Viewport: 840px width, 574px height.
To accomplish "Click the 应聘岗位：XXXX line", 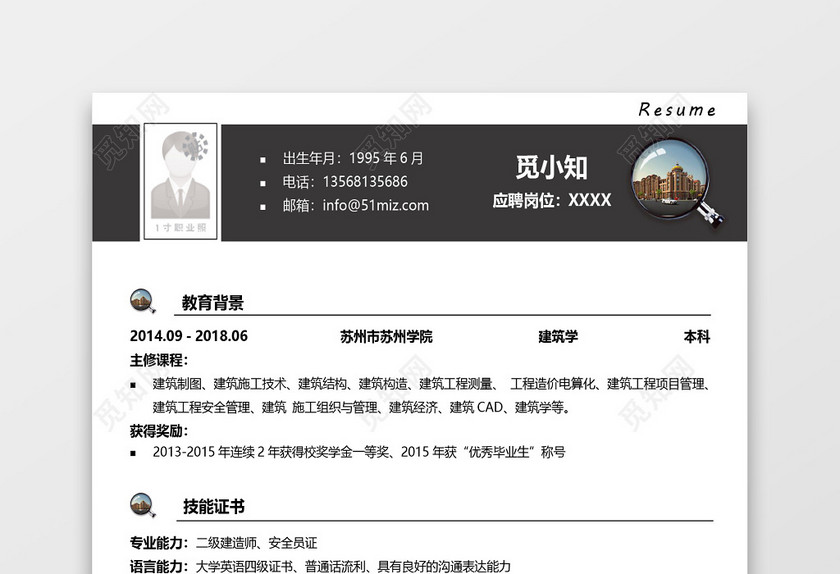I will (552, 200).
